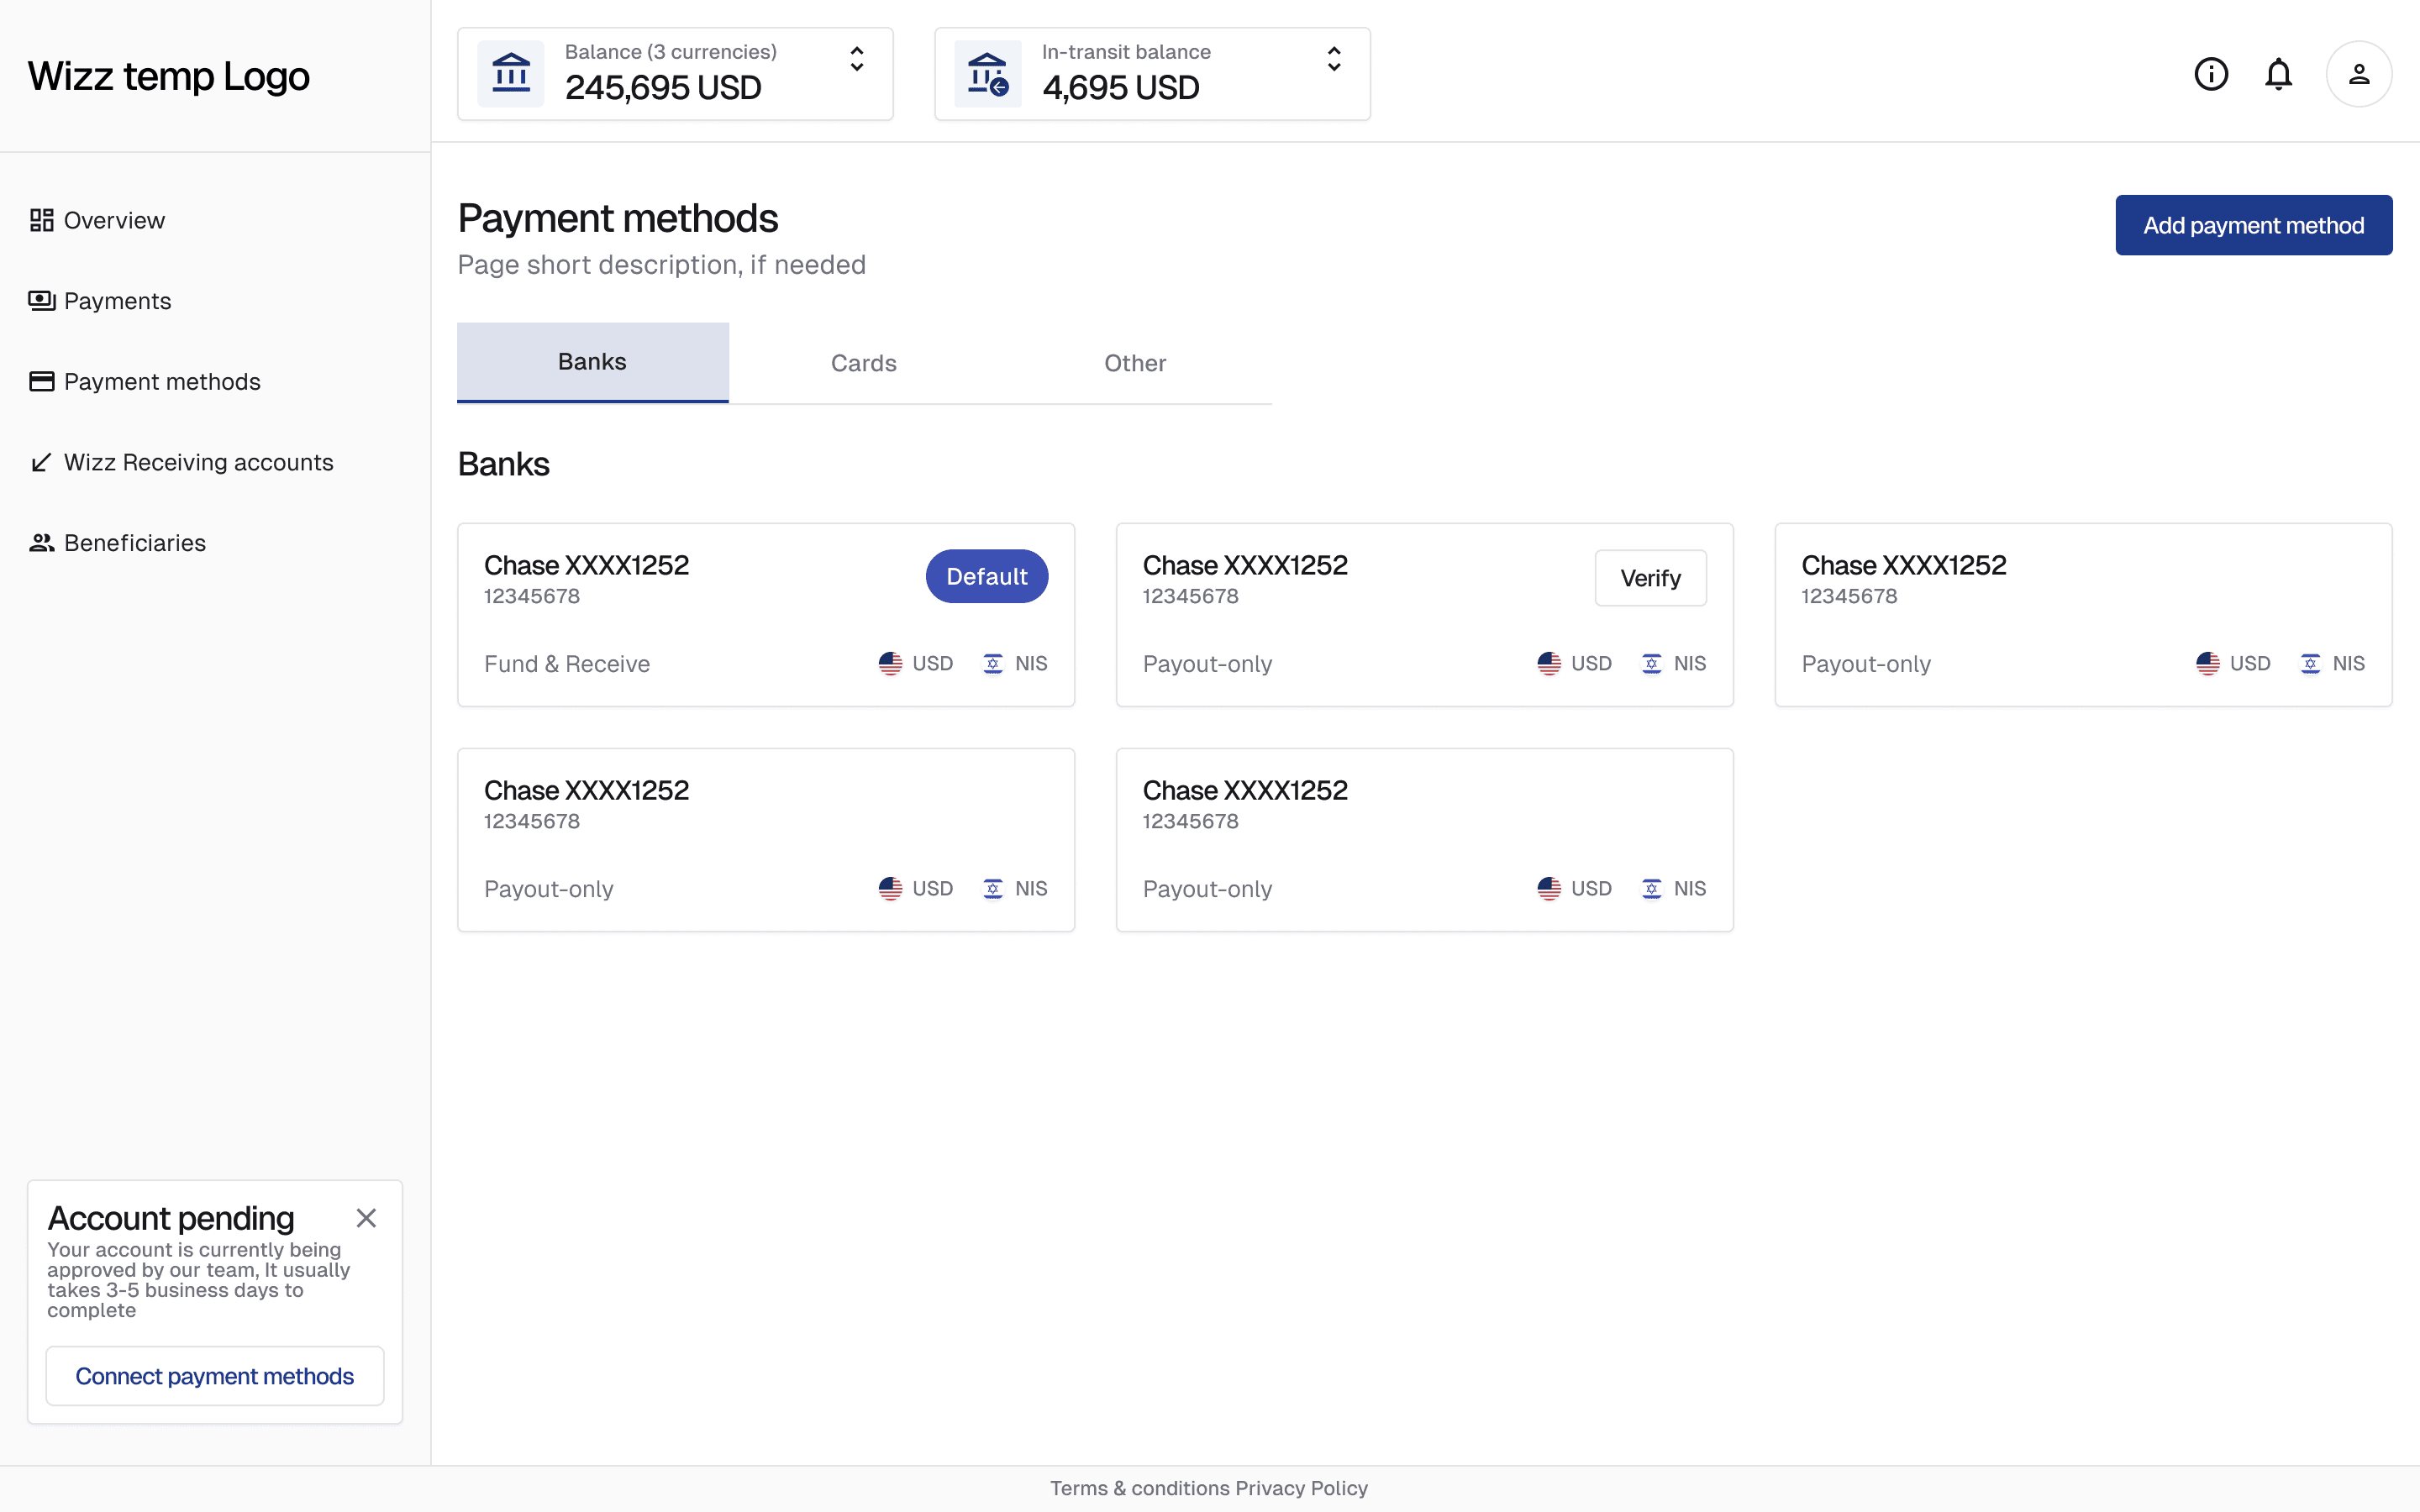Open the Terms & conditions link
The image size is (2420, 1512).
coord(1140,1488)
